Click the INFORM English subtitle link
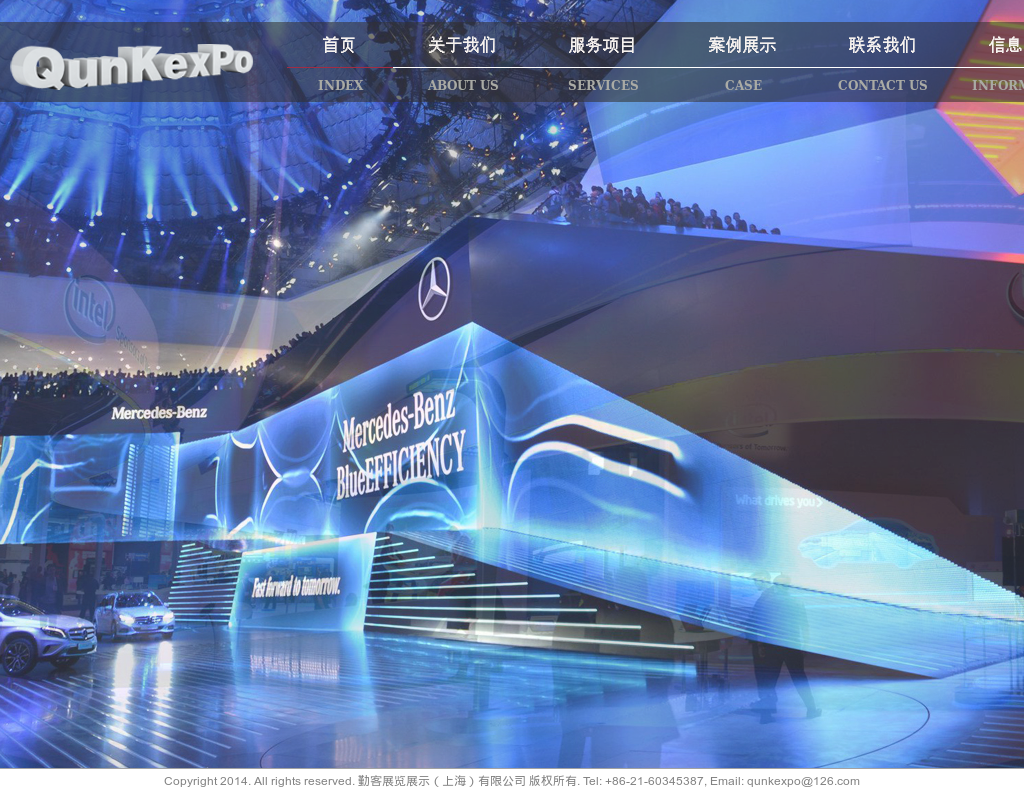 [998, 85]
